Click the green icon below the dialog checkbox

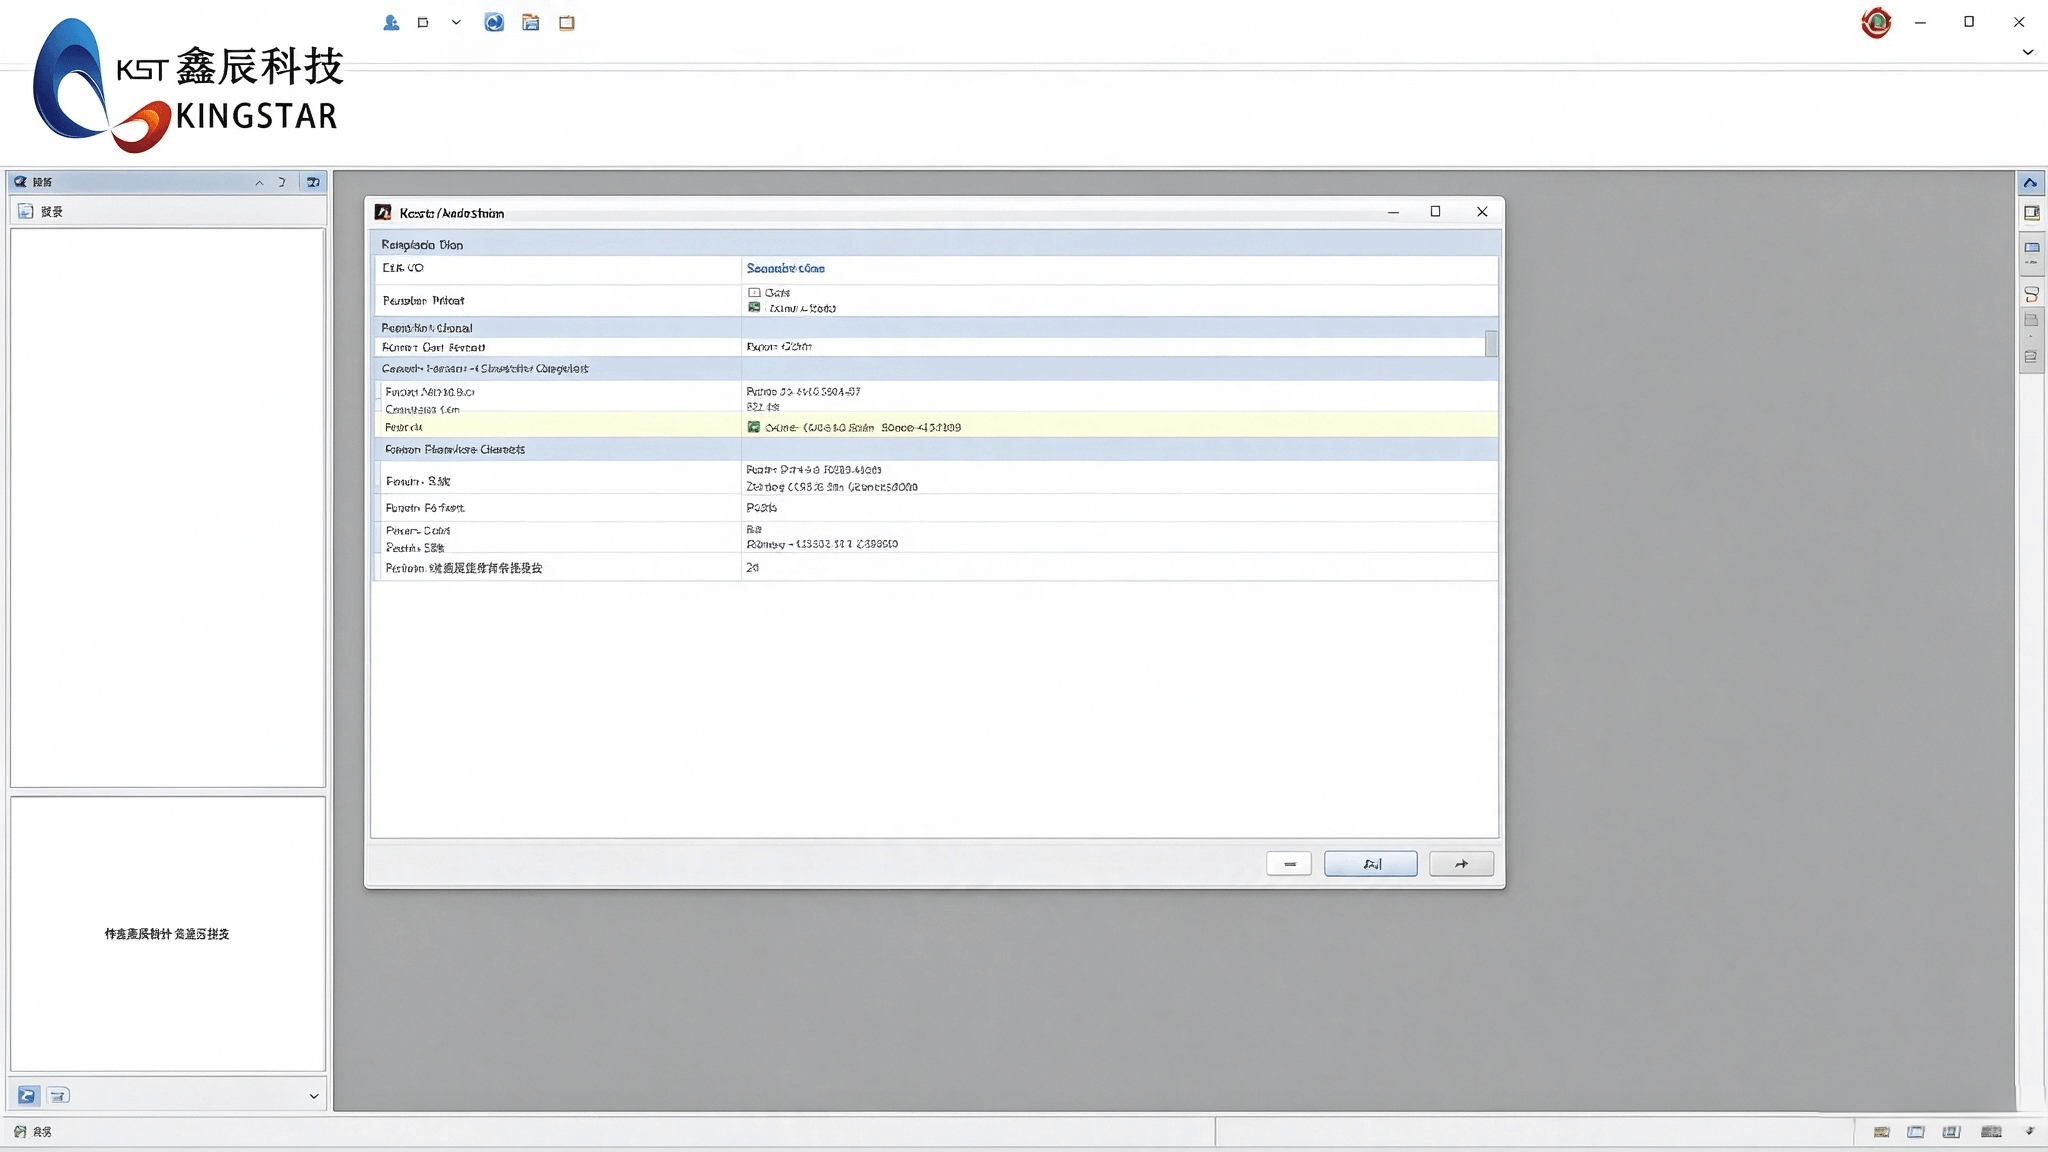[x=754, y=307]
